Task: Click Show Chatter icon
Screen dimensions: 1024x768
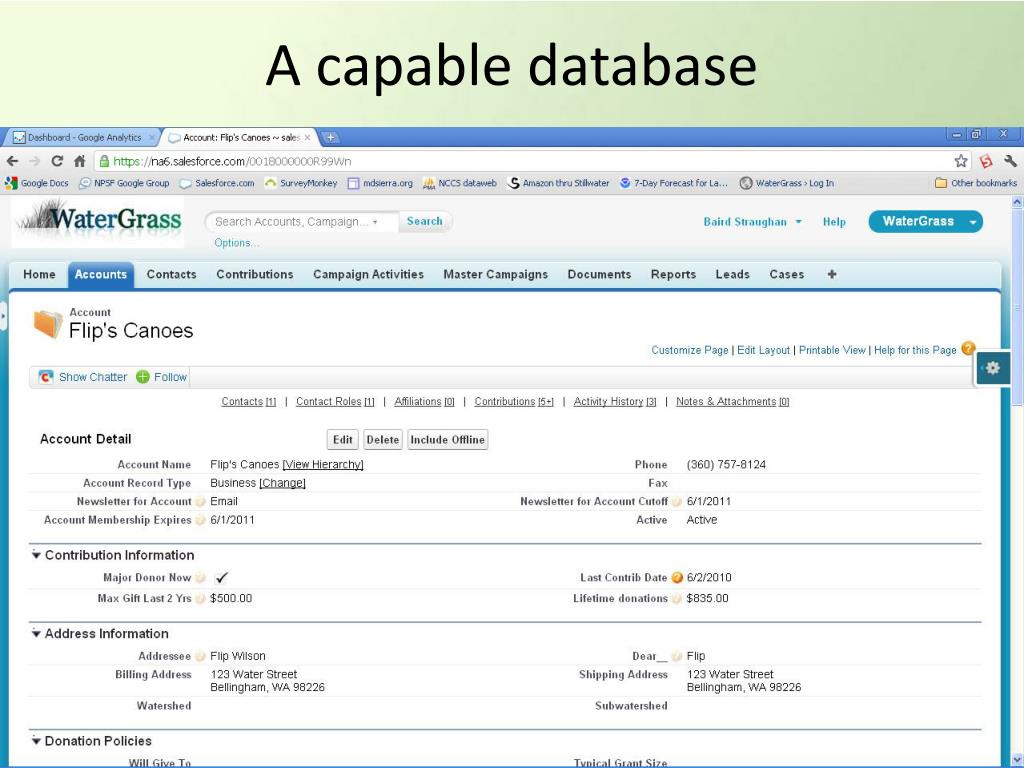Action: pos(45,377)
